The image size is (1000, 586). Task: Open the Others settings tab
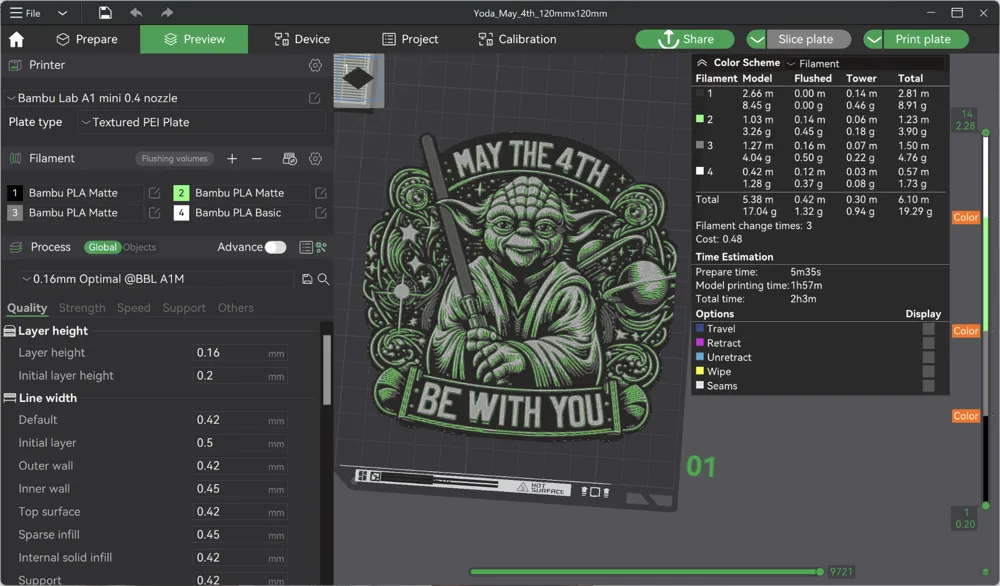[235, 308]
